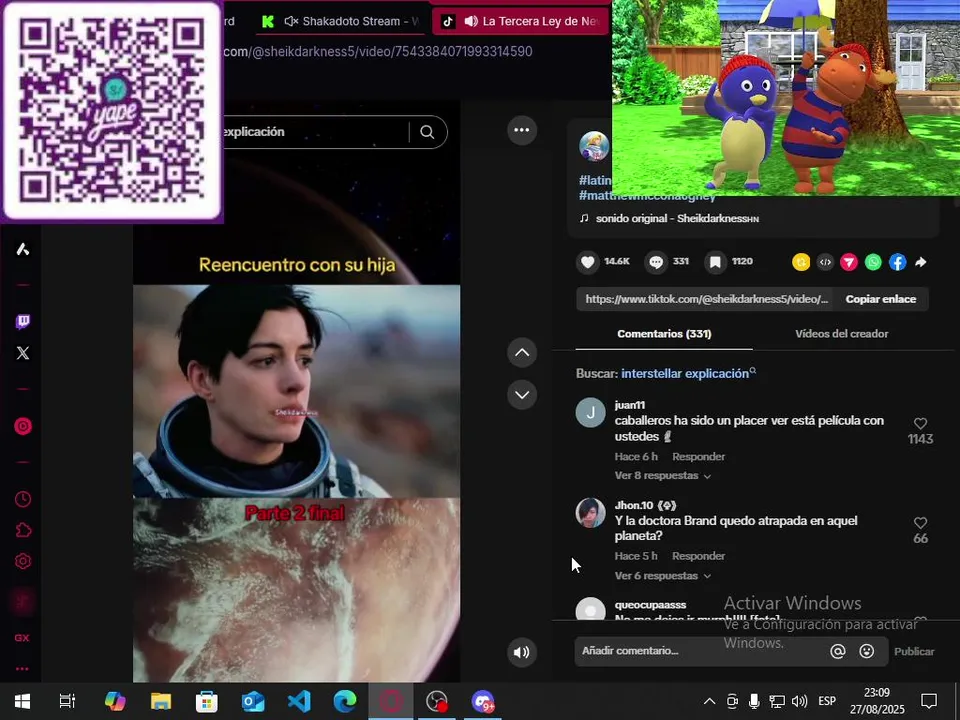This screenshot has height=720, width=960.
Task: Open Microsoft Edge from taskbar
Action: click(x=345, y=701)
